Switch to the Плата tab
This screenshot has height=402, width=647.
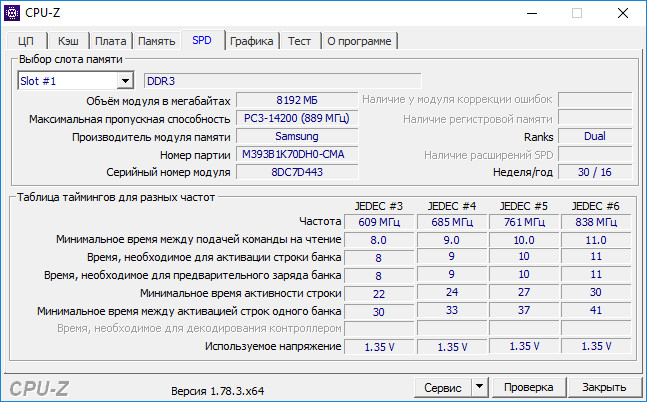[111, 41]
